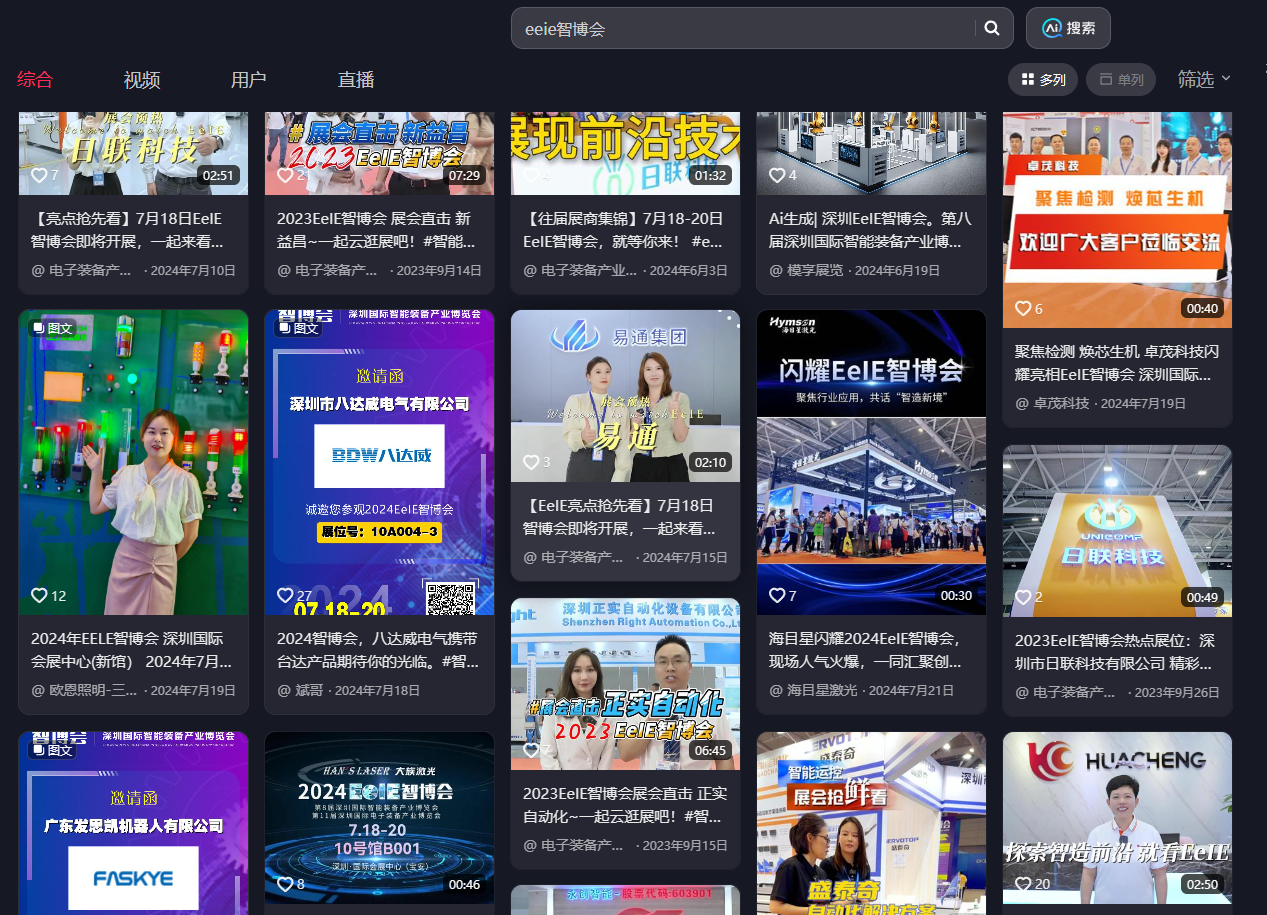
Task: Click the magnifier search icon in the search bar
Action: (992, 29)
